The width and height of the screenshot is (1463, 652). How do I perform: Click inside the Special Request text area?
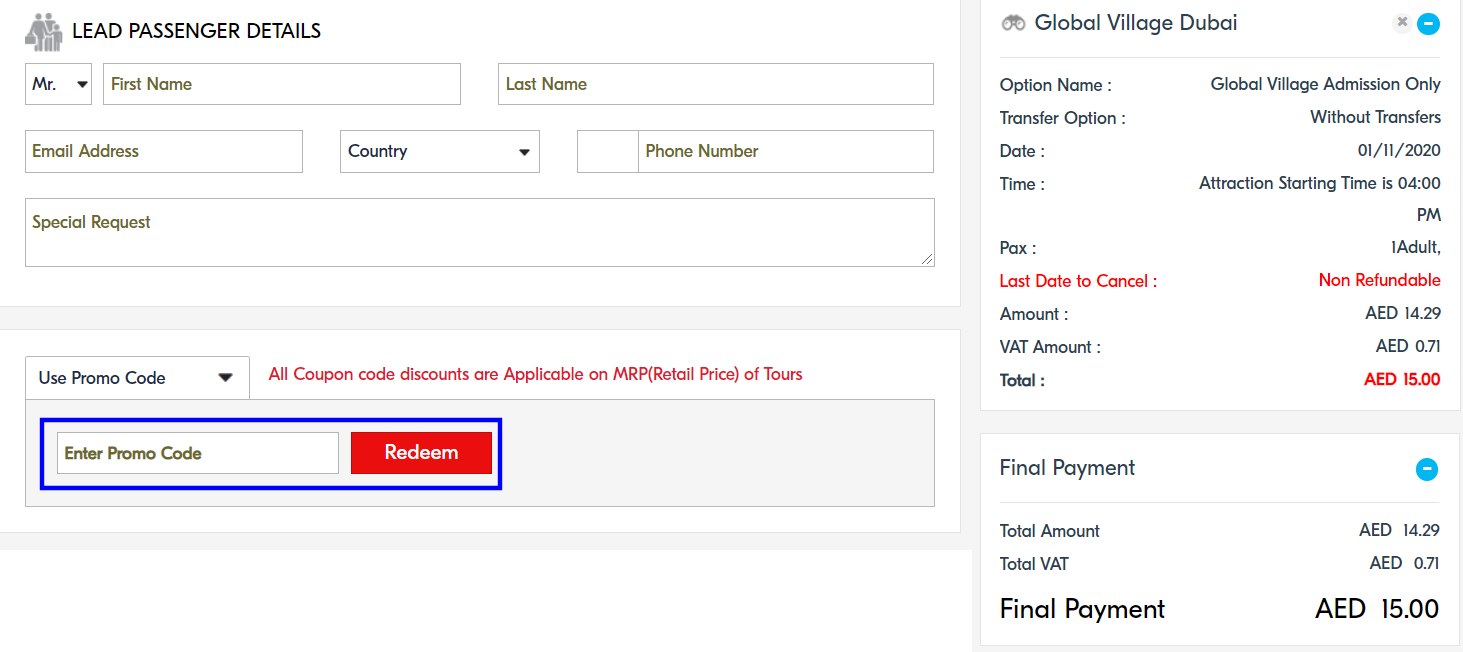coord(479,232)
